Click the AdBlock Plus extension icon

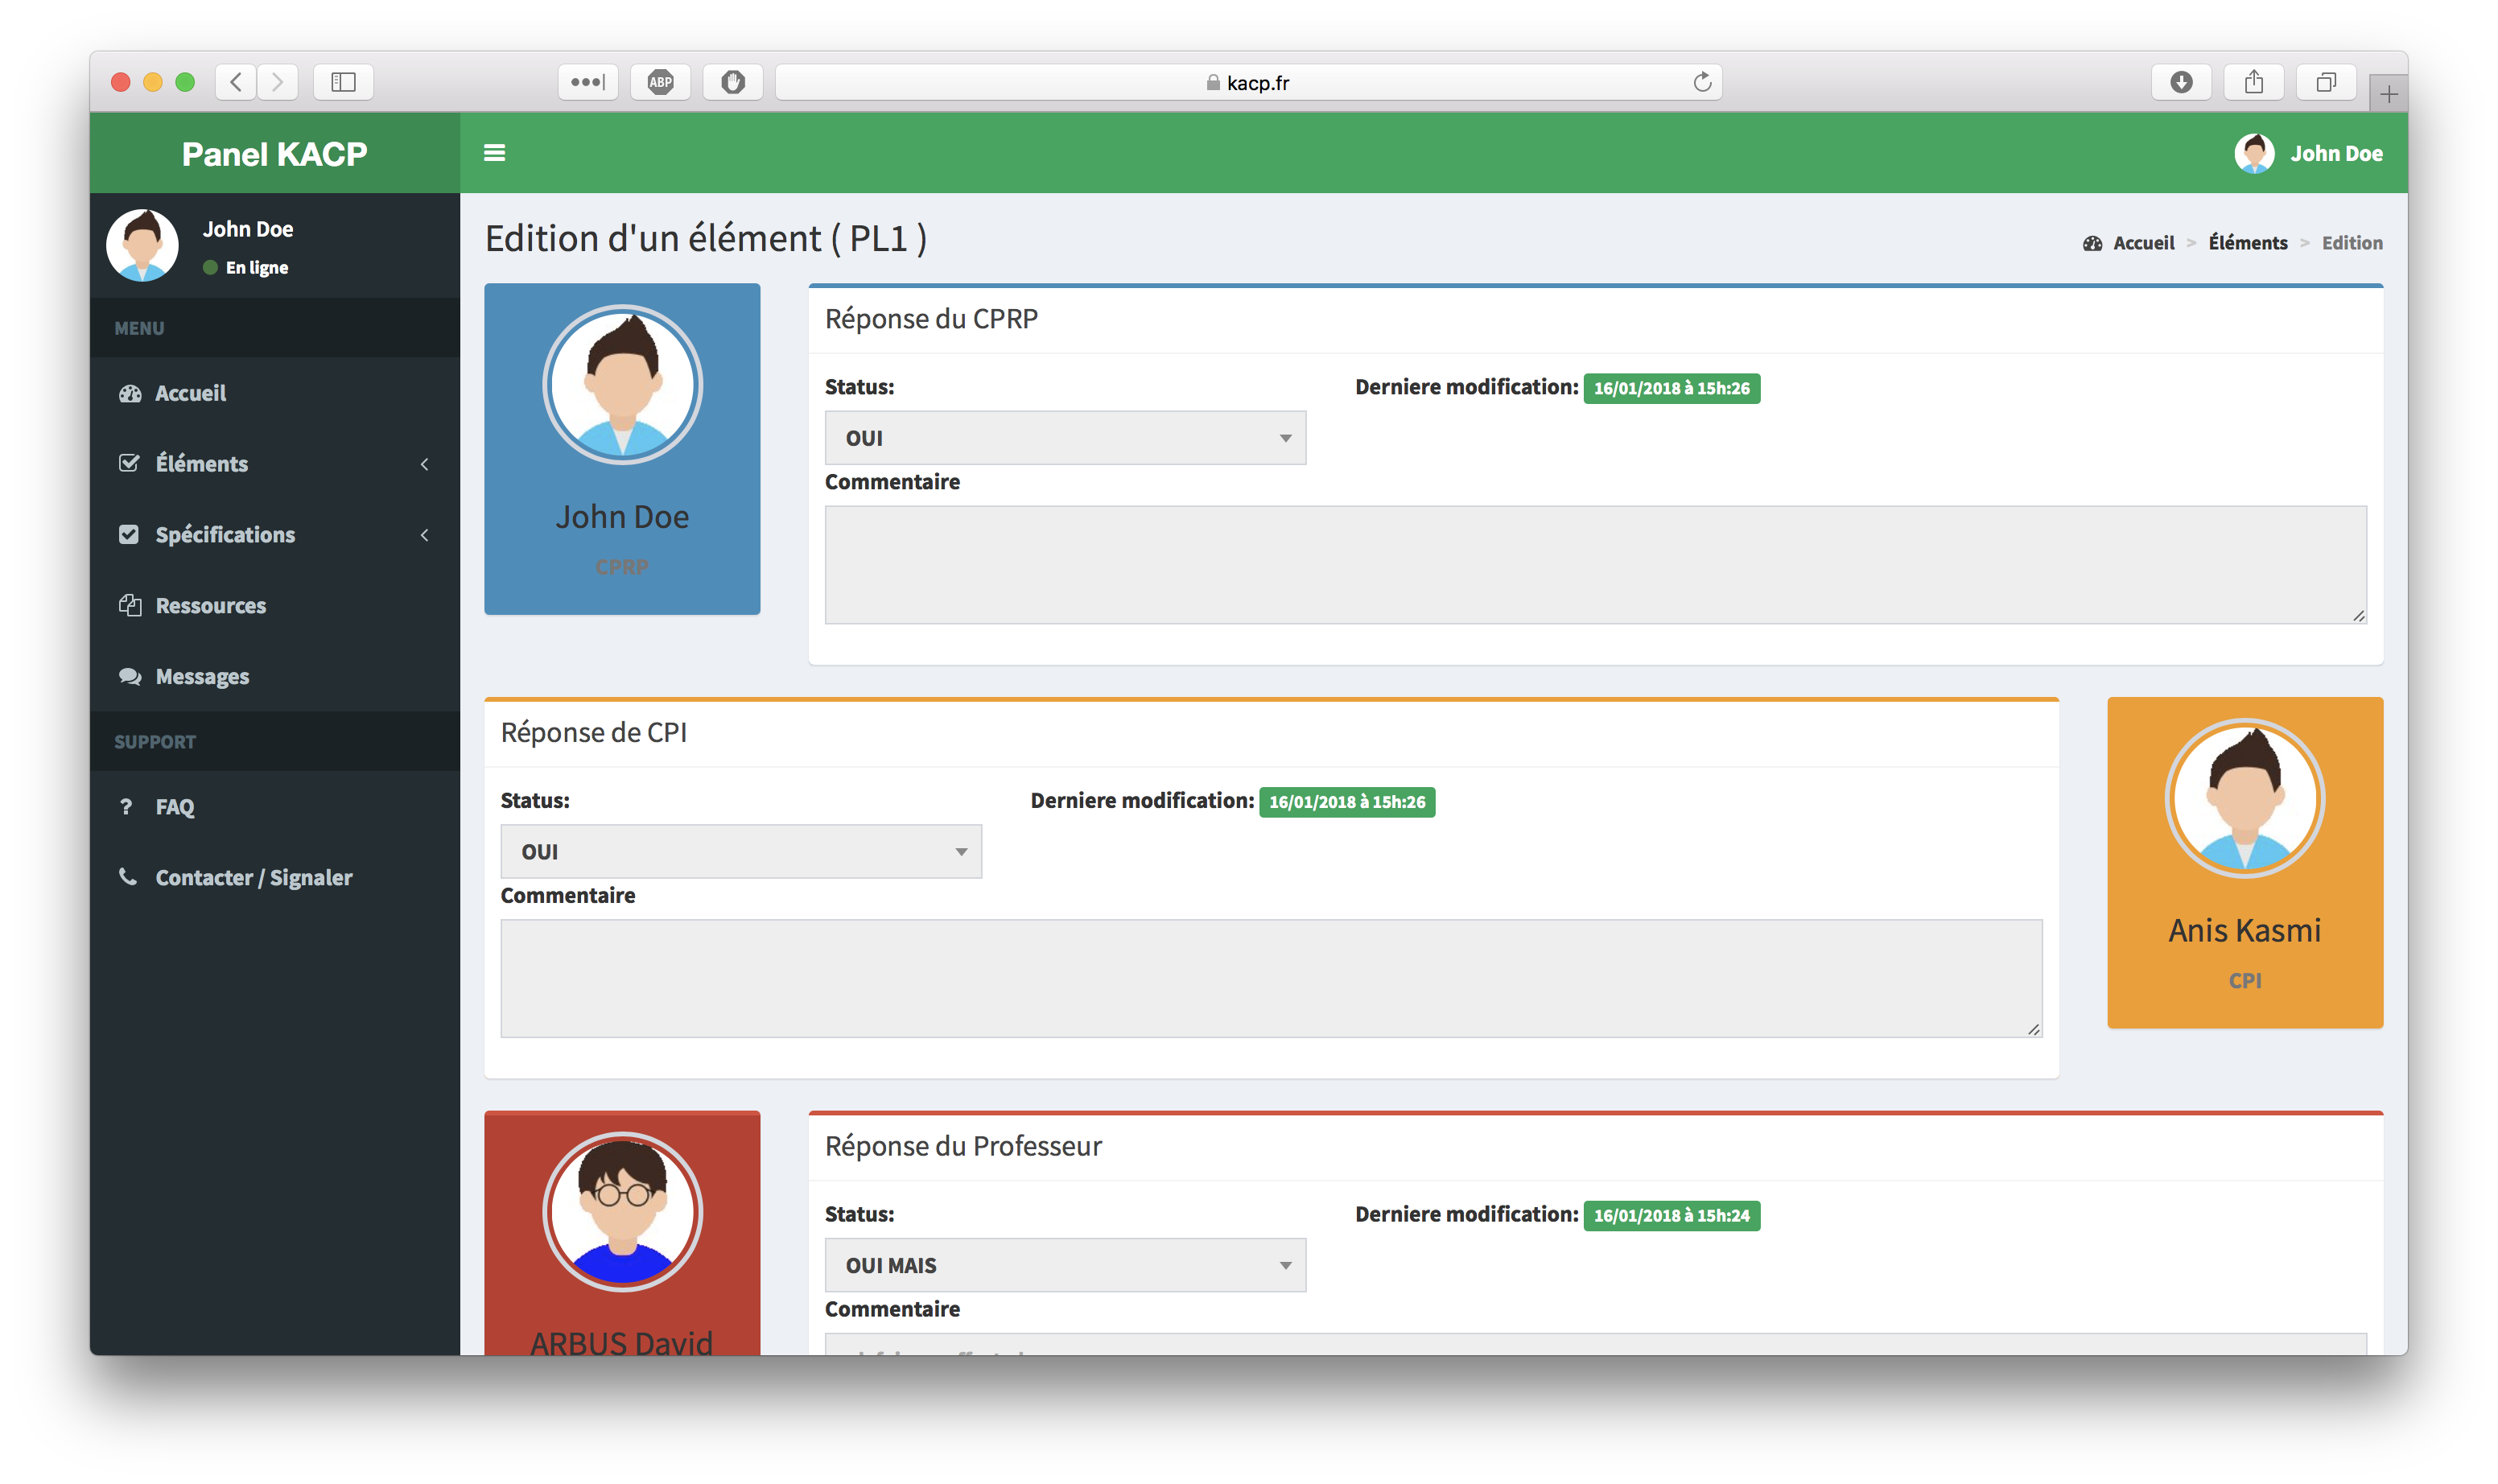click(x=660, y=82)
